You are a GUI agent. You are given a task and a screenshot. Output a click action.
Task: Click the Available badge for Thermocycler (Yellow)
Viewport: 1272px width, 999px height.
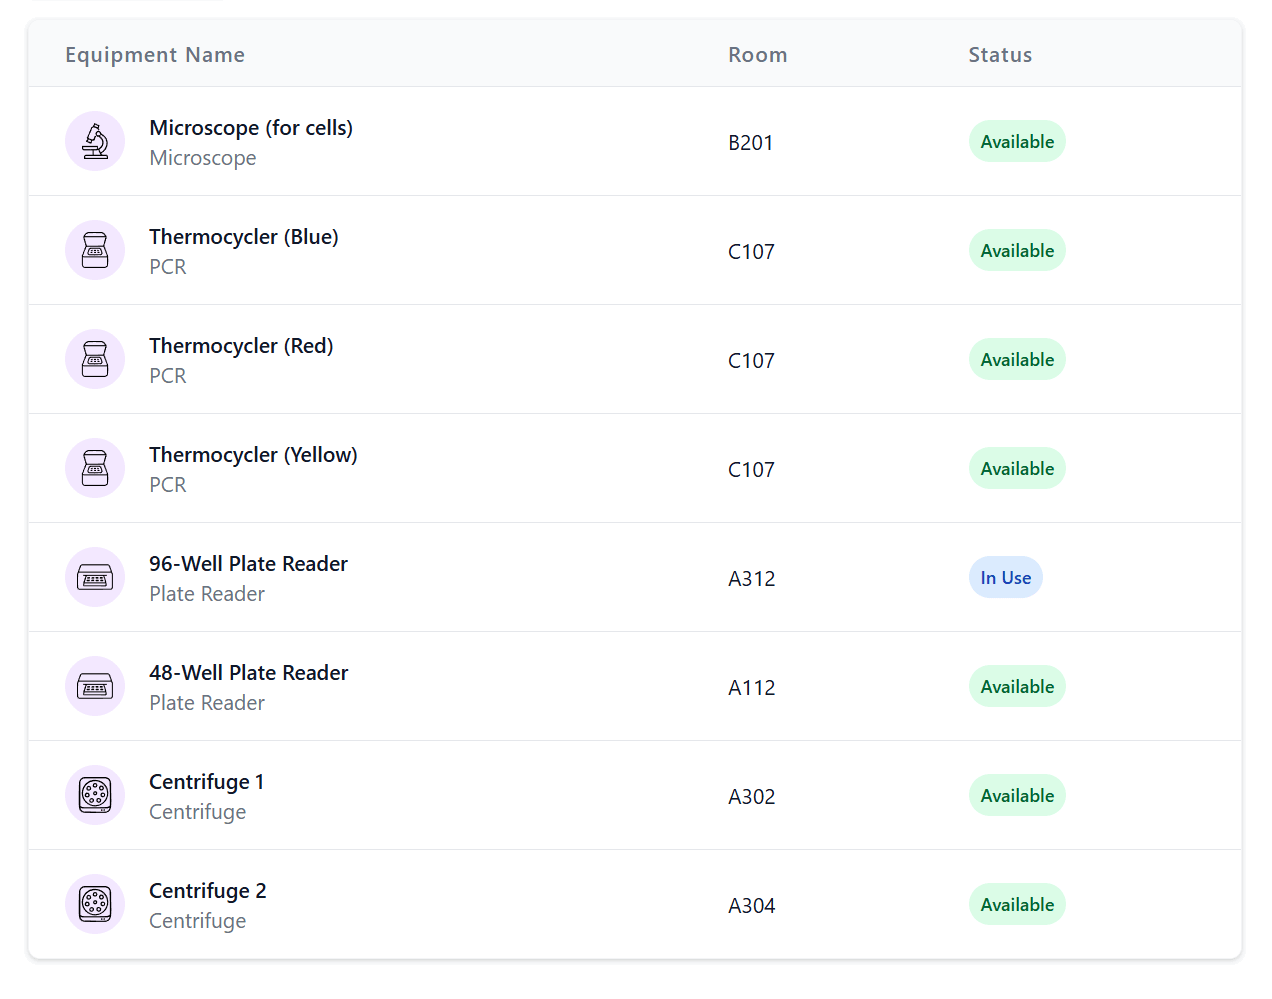click(1017, 468)
